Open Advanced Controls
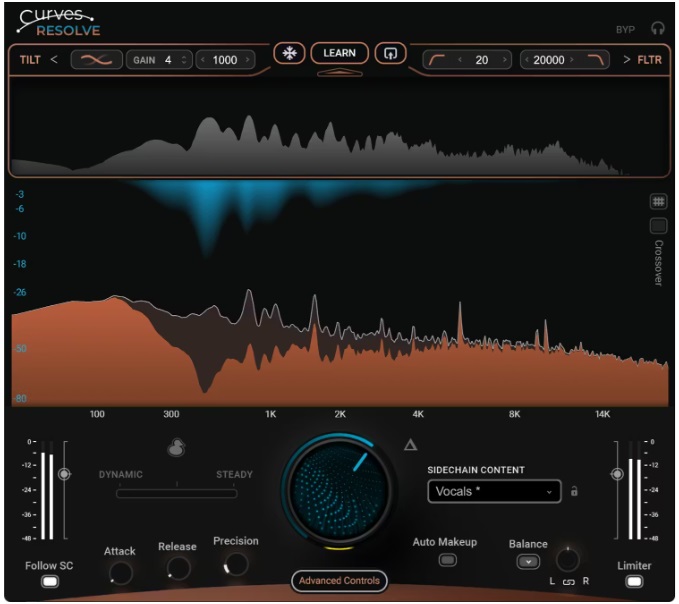Image resolution: width=679 pixels, height=604 pixels. (339, 581)
